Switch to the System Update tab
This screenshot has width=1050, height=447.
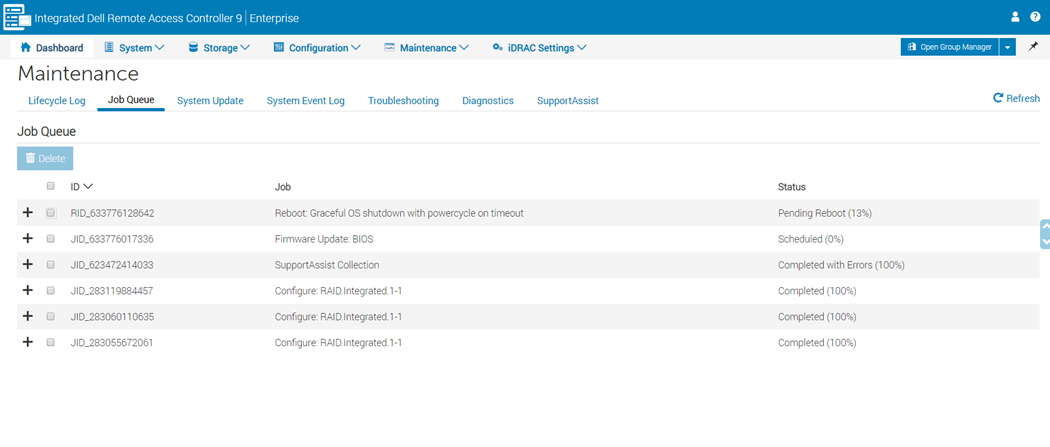pos(210,100)
